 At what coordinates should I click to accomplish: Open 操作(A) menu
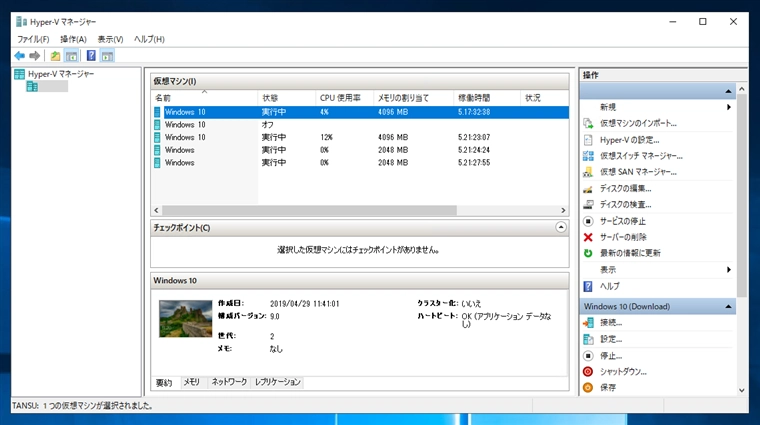[x=73, y=39]
